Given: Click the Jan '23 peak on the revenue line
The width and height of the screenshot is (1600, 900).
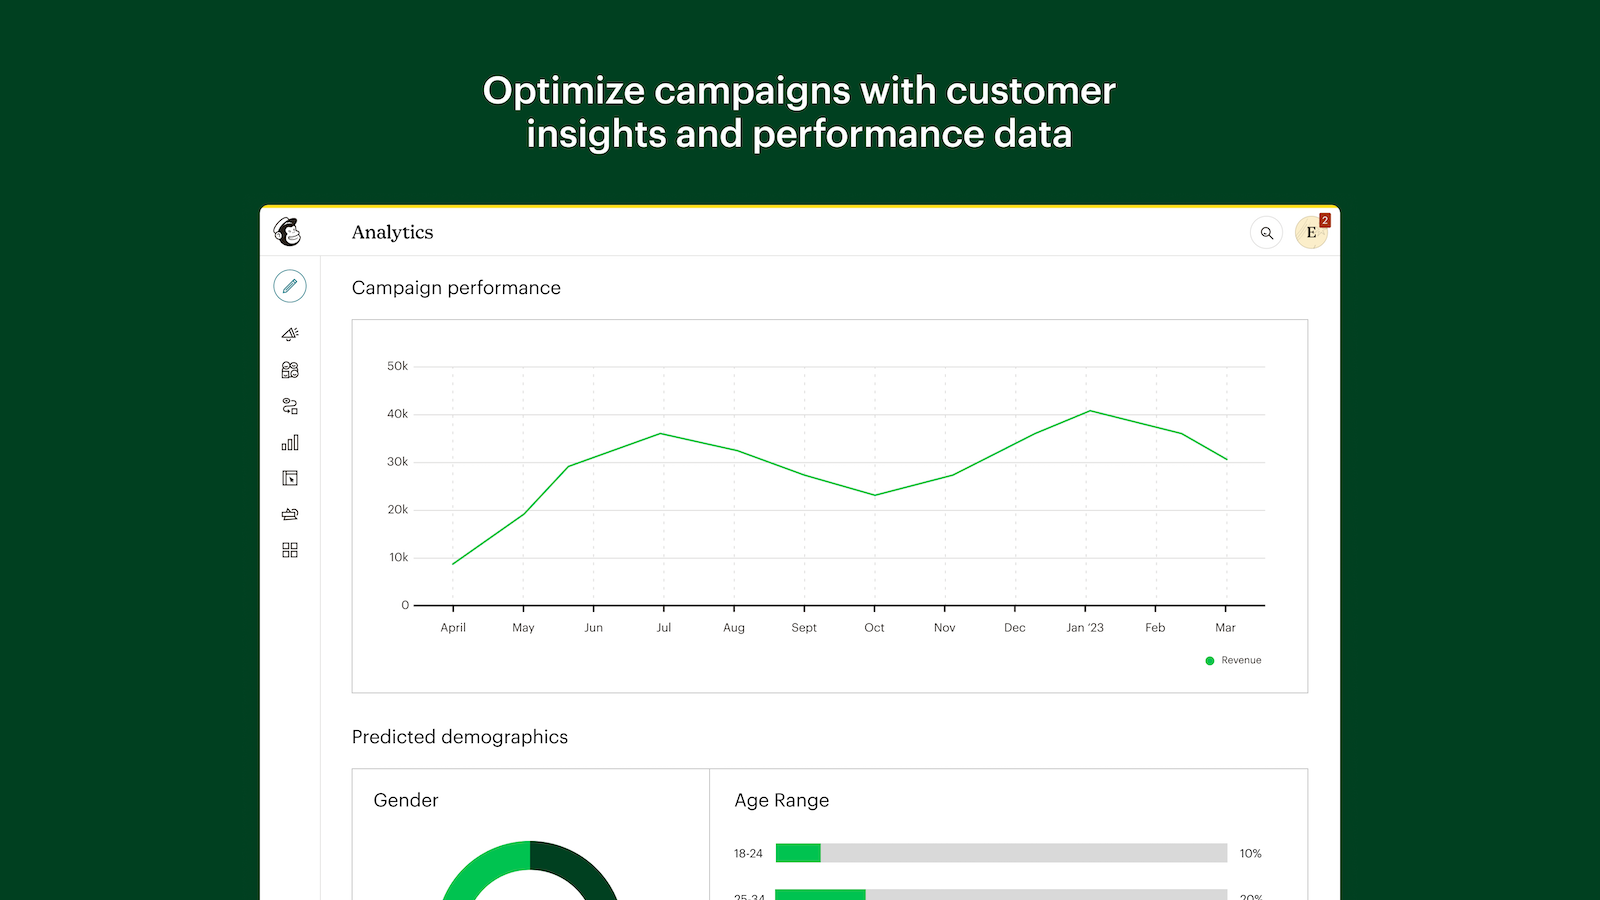Looking at the screenshot, I should point(1088,410).
